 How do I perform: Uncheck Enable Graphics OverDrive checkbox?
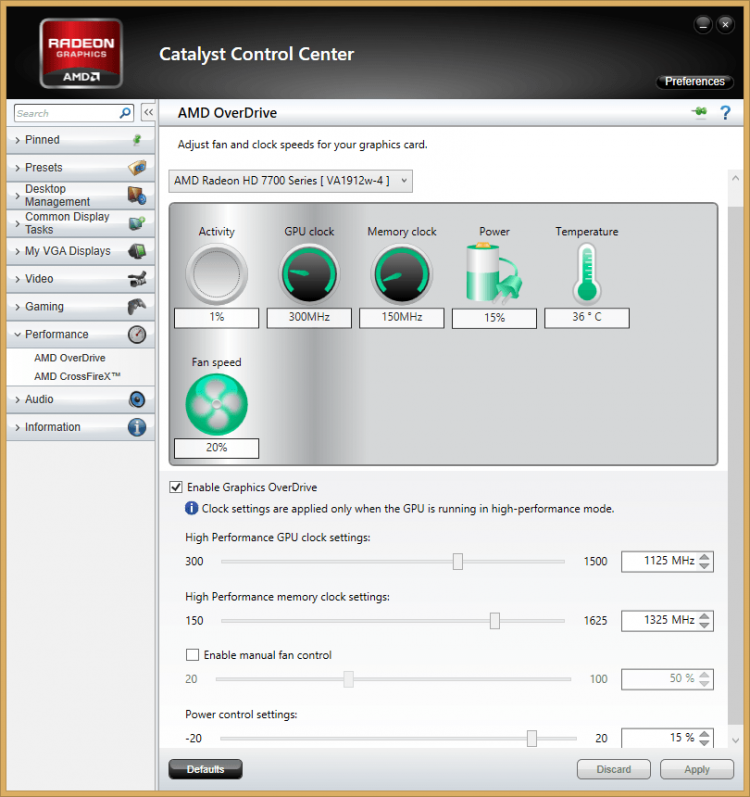click(x=177, y=487)
